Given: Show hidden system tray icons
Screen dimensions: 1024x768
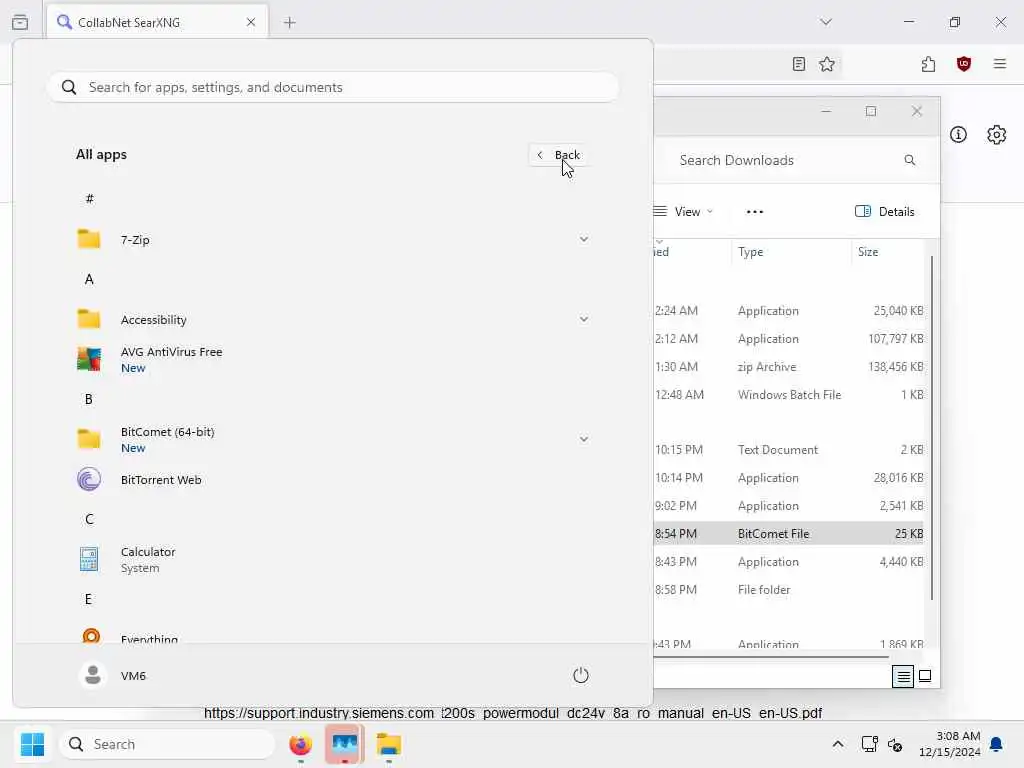Looking at the screenshot, I should pyautogui.click(x=838, y=744).
